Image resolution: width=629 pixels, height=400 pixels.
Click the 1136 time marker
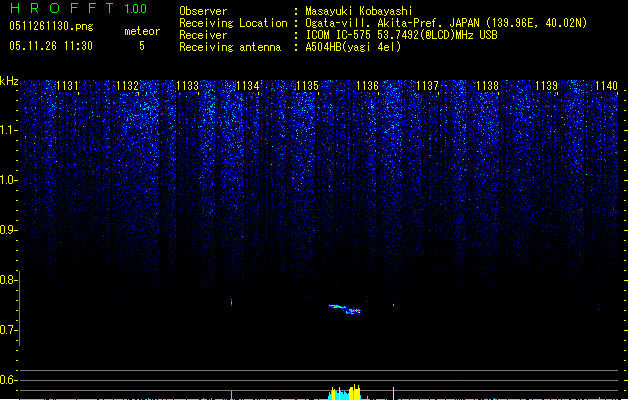click(x=367, y=86)
